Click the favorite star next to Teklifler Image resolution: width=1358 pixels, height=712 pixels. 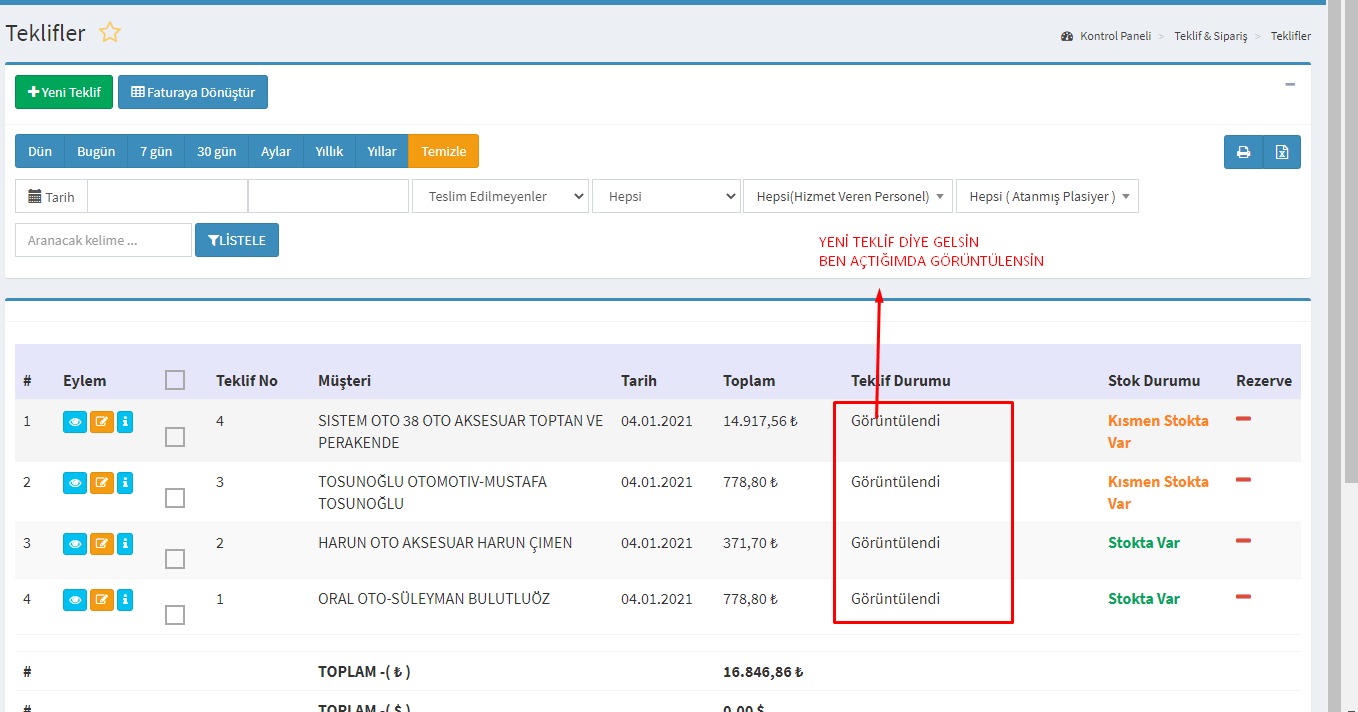tap(110, 33)
